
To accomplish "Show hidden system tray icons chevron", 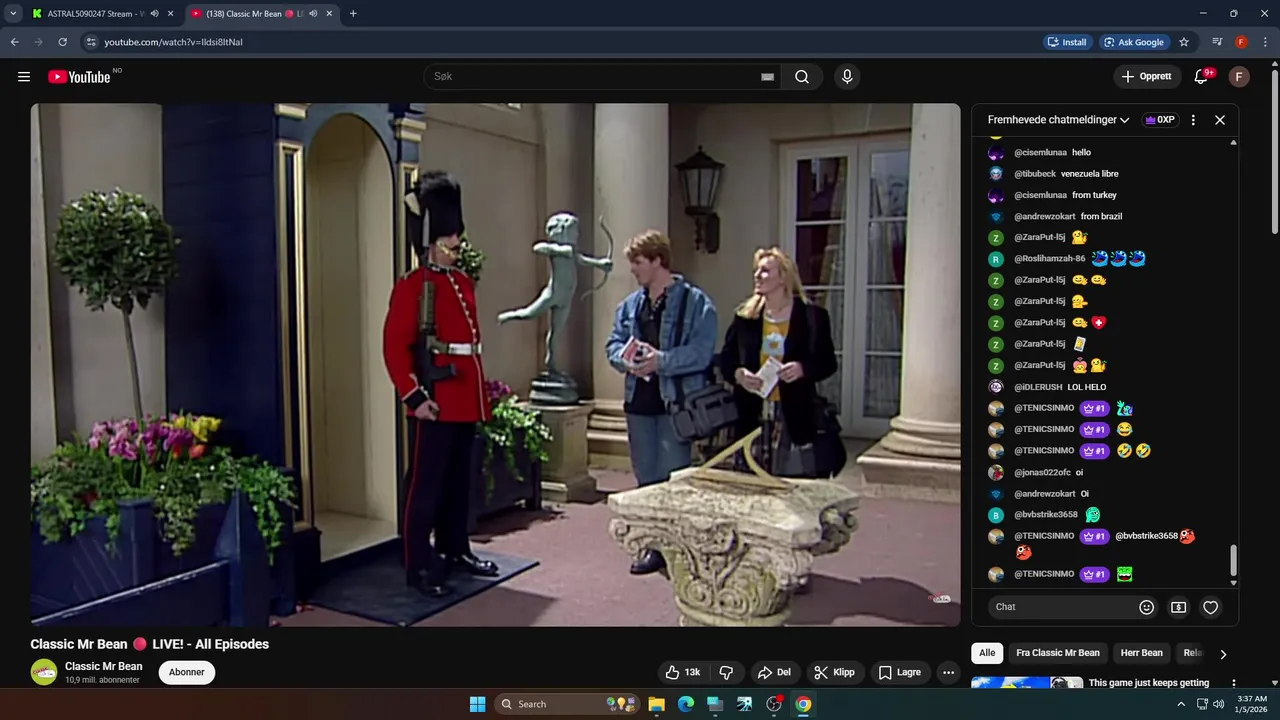I will click(1182, 704).
